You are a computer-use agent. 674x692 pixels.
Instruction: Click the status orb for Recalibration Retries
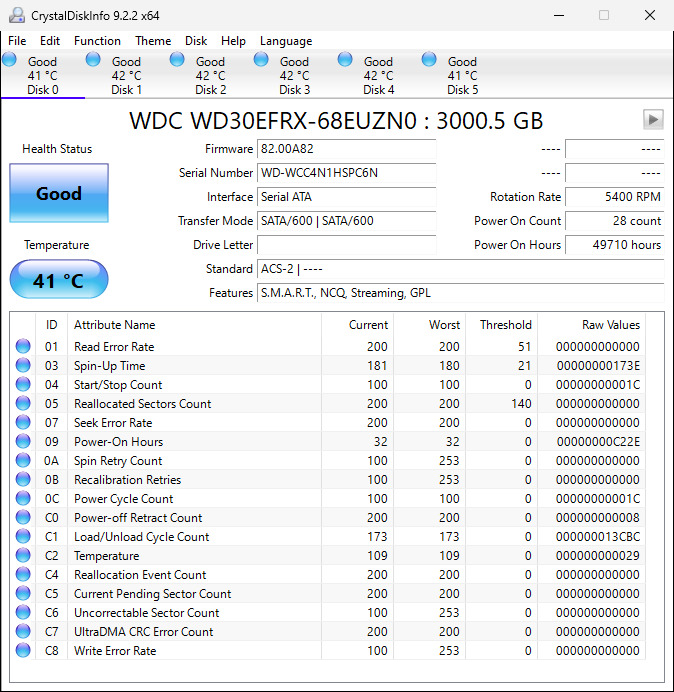[x=23, y=479]
